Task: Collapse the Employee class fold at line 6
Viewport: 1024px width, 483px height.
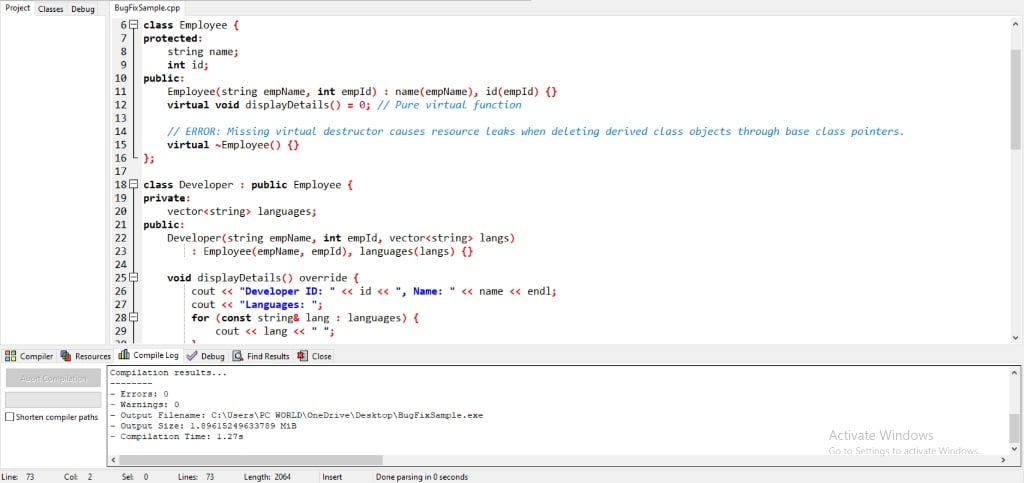Action: (x=133, y=25)
